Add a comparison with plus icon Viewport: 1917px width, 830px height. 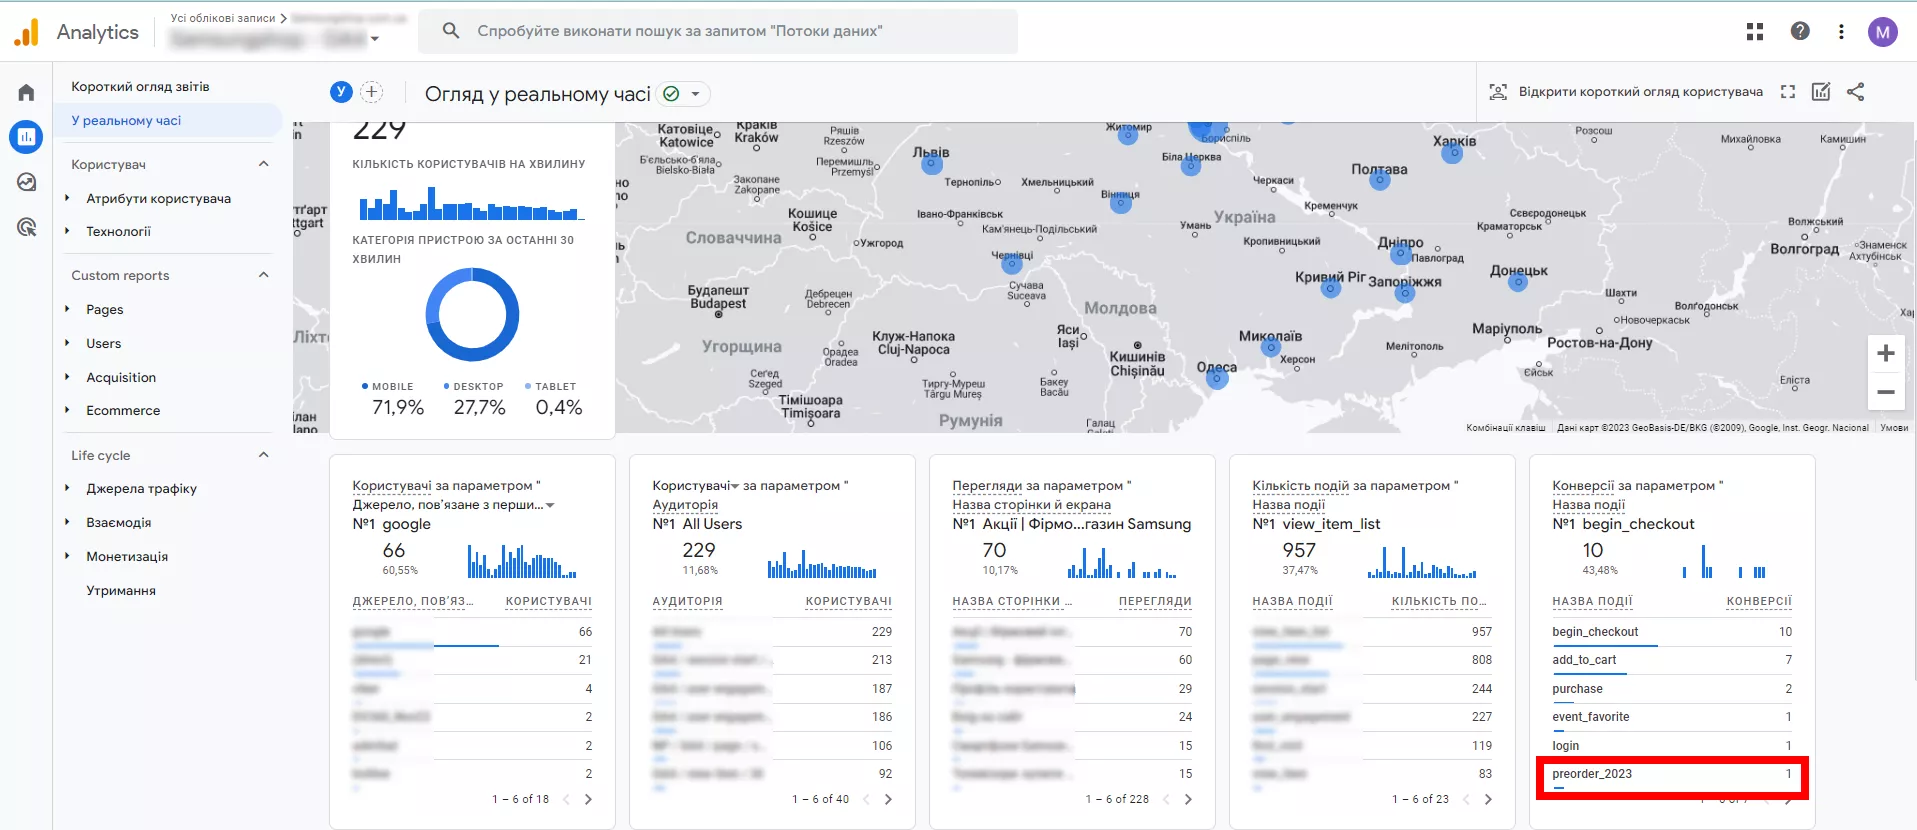(x=371, y=92)
